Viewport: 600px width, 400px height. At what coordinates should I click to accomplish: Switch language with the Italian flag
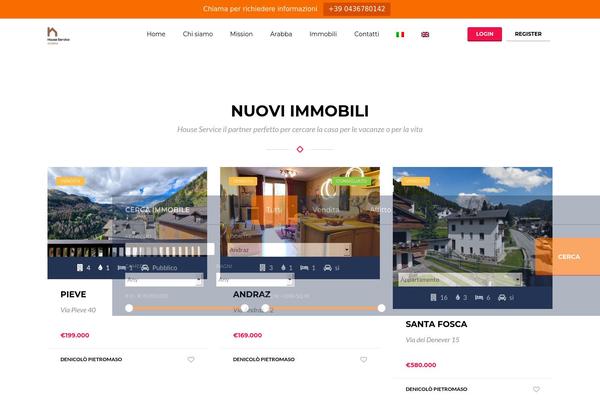coord(400,34)
